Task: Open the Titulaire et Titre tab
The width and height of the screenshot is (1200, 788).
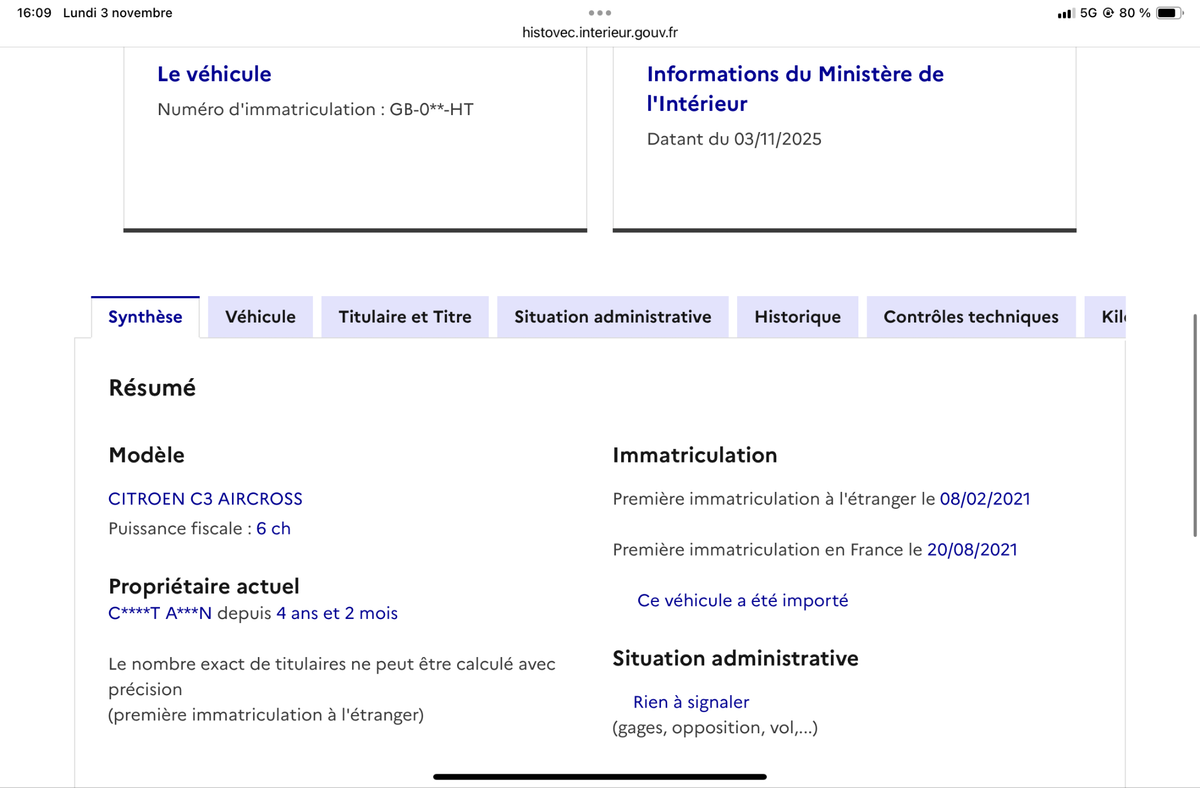Action: pyautogui.click(x=404, y=316)
